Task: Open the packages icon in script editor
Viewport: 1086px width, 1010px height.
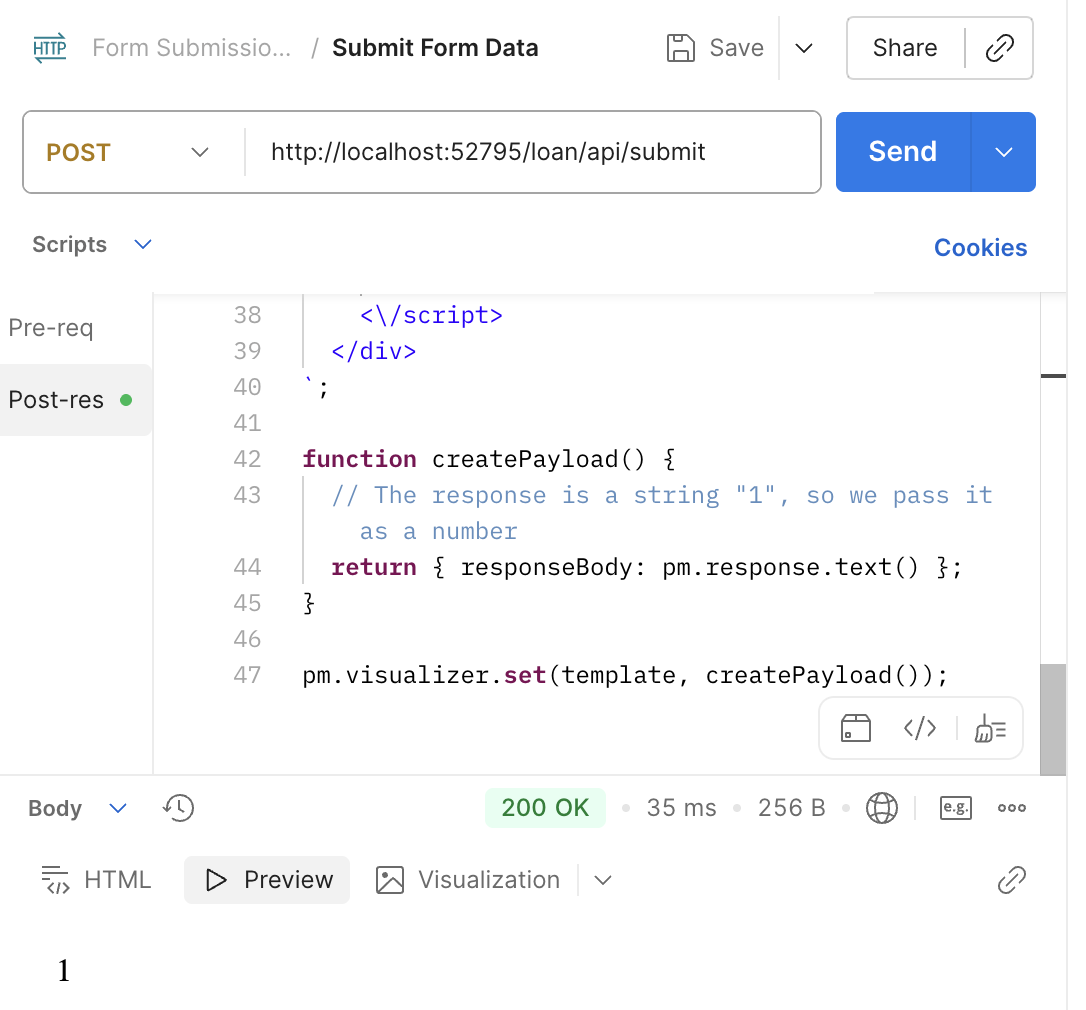Action: coord(856,728)
